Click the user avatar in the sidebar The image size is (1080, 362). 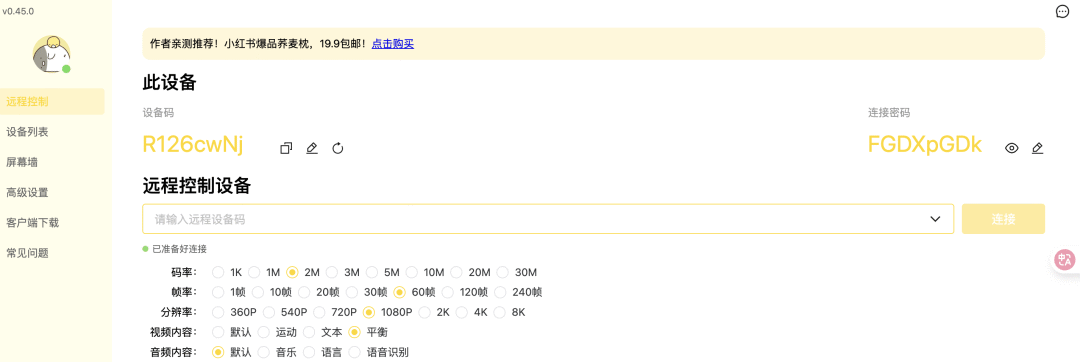tap(52, 54)
